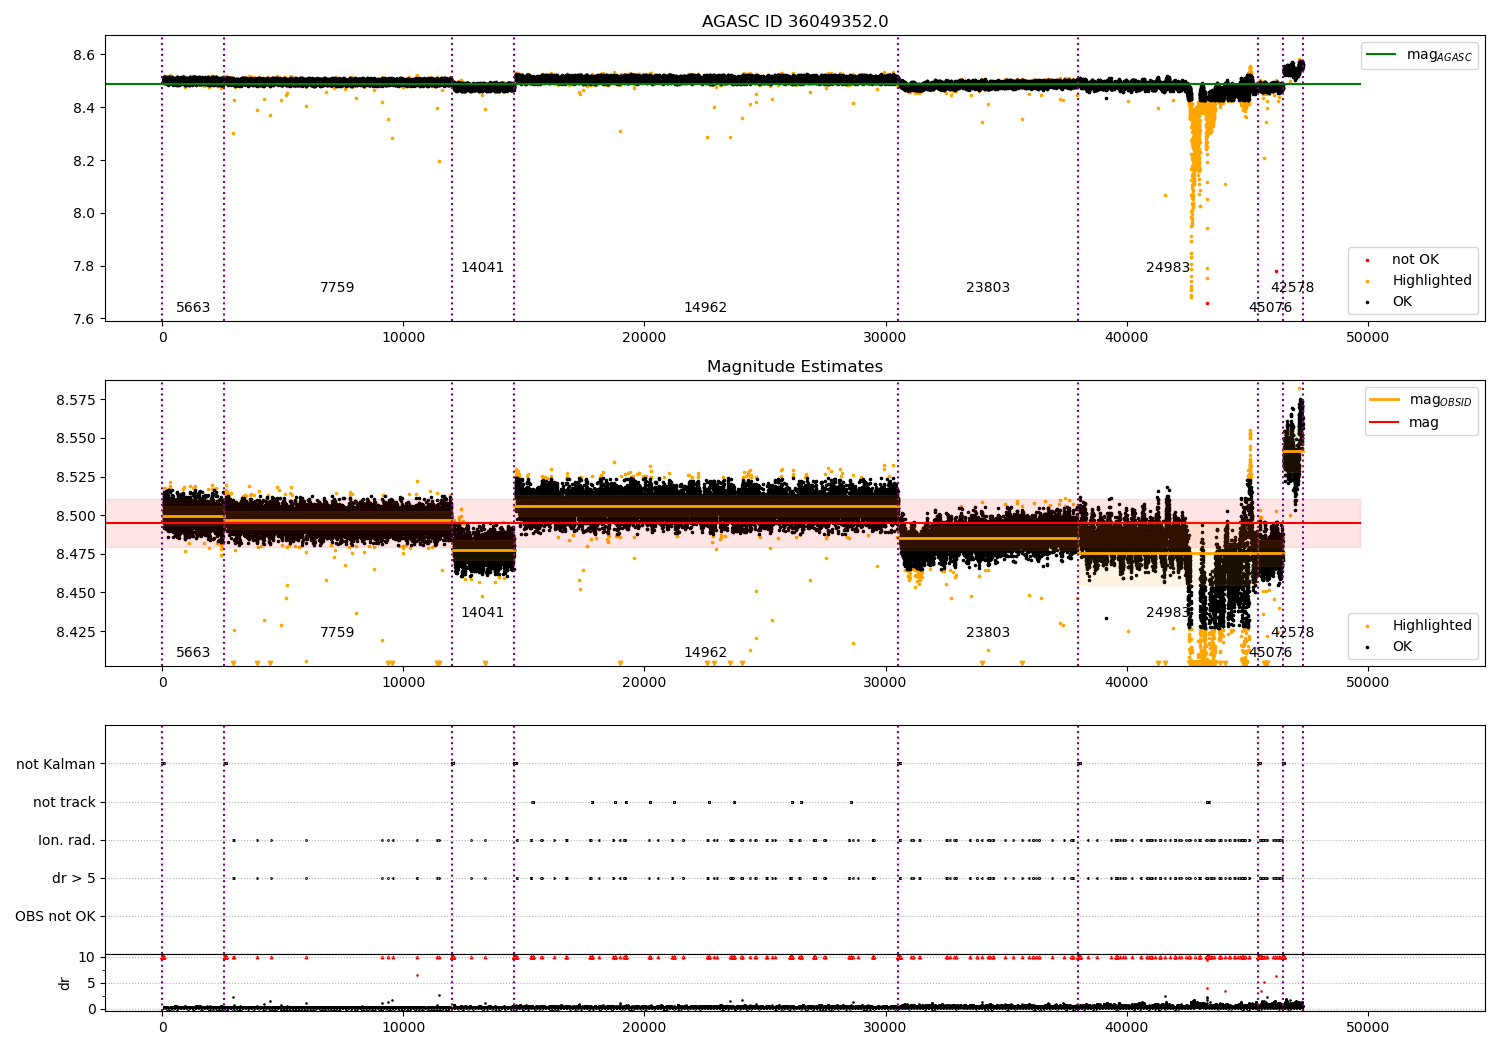Click the "dr > 5" row label
This screenshot has width=1500, height=1050.
tap(74, 879)
